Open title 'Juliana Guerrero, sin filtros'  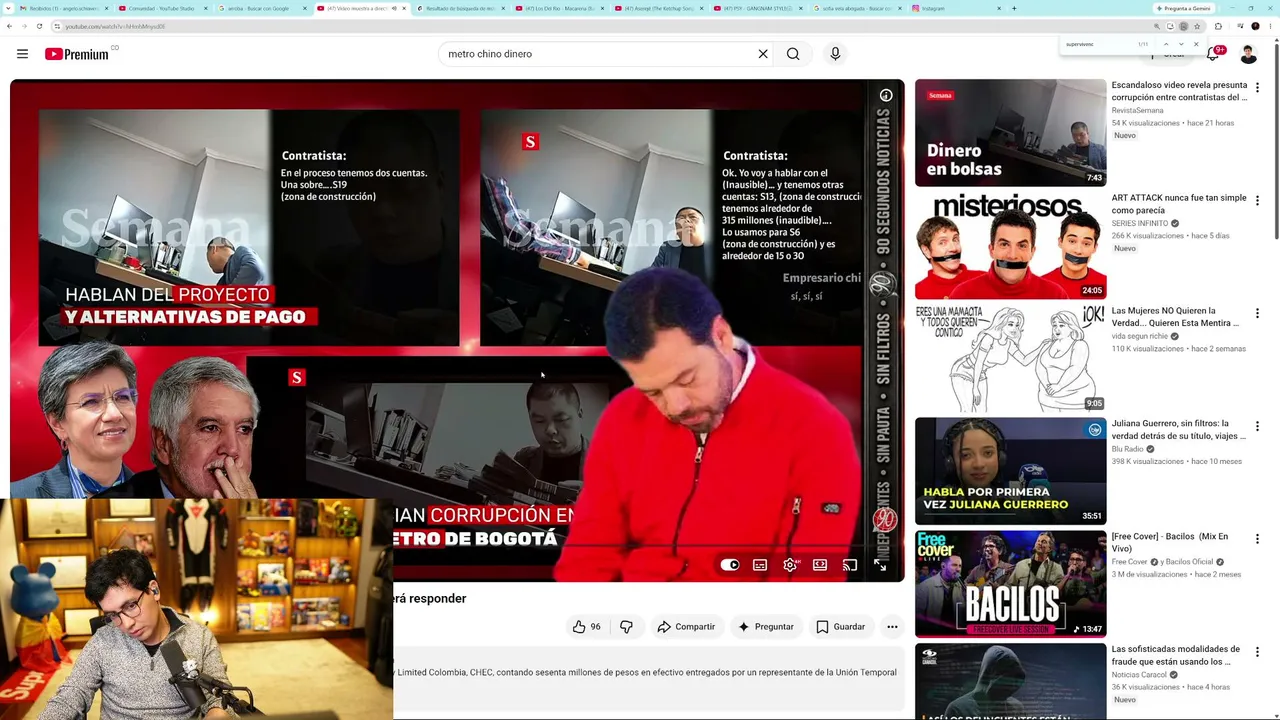click(x=1179, y=430)
